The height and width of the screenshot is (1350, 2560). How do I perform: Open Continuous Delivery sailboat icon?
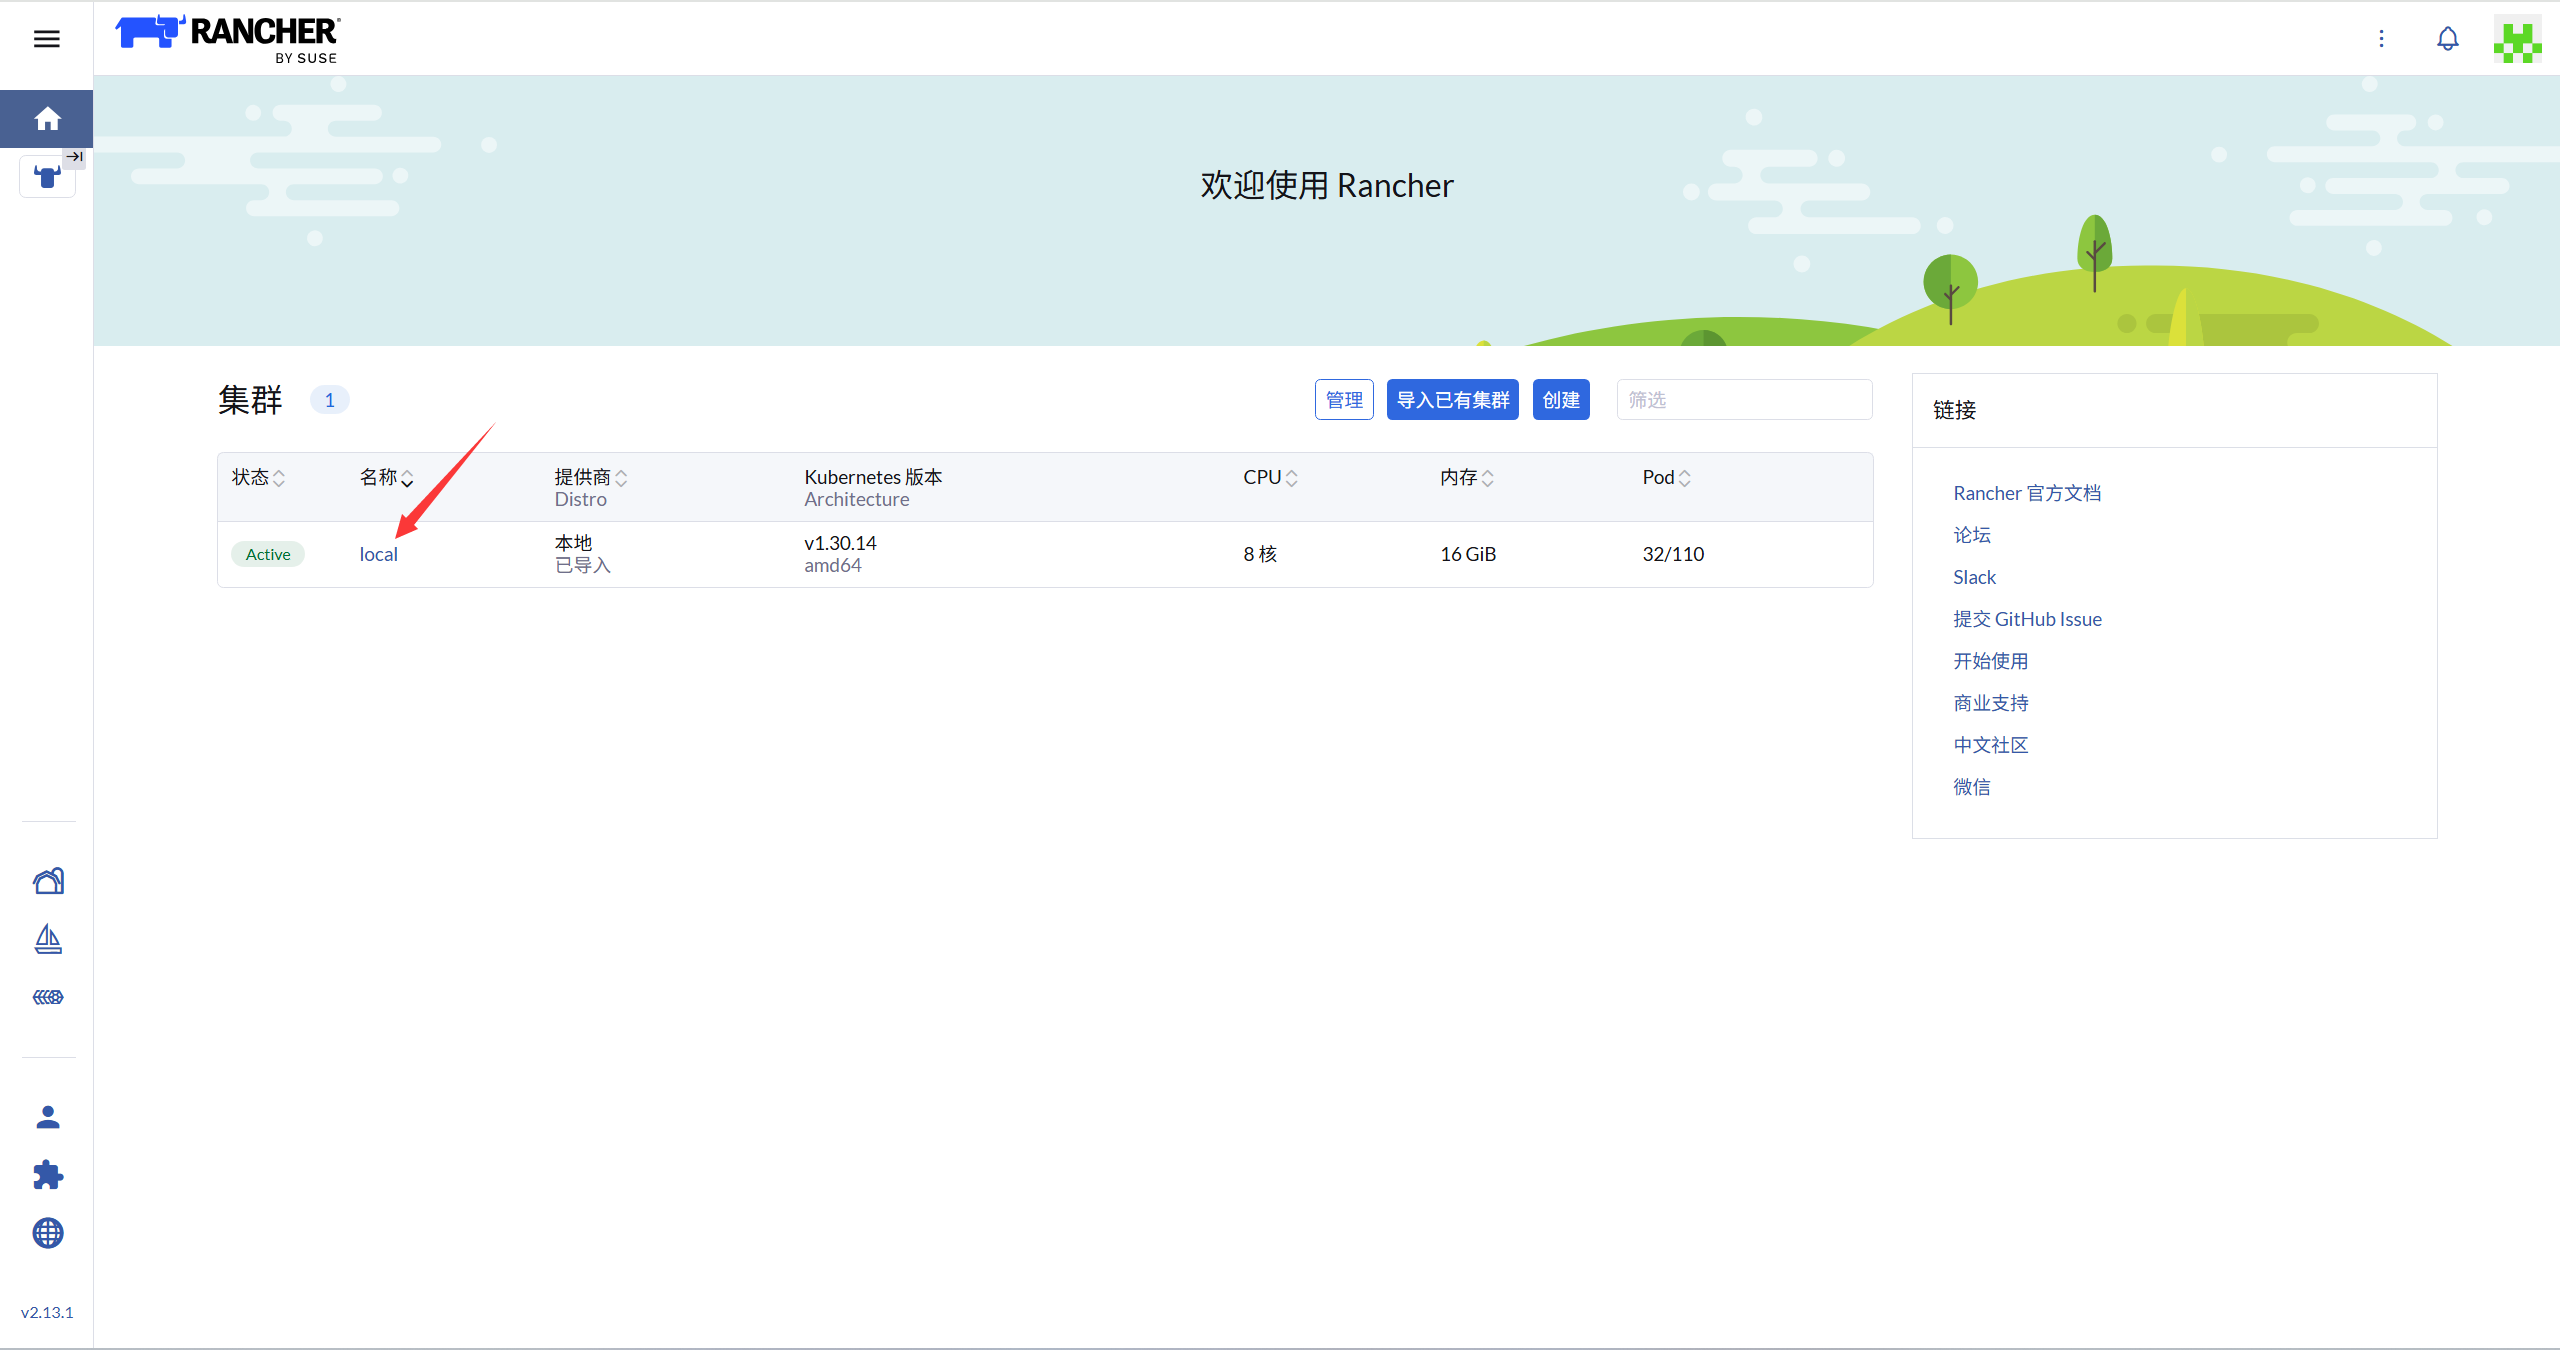pyautogui.click(x=48, y=939)
